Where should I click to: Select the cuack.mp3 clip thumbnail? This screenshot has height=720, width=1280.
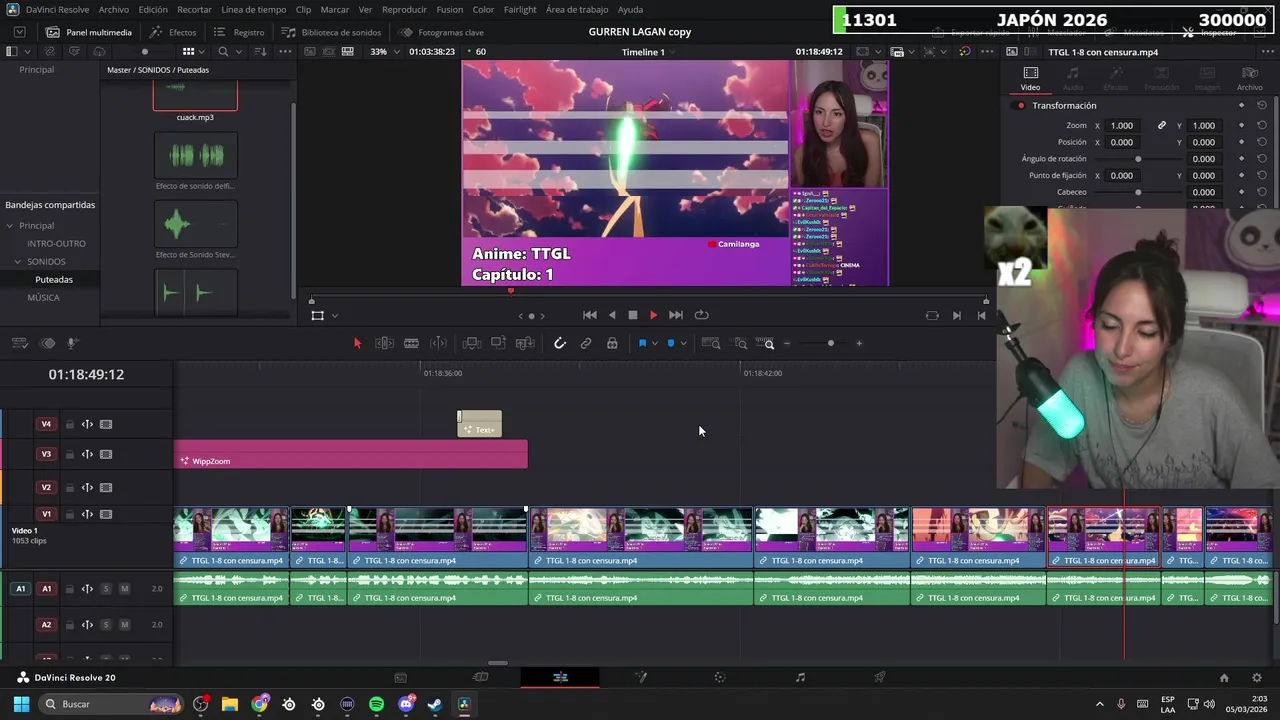(195, 95)
